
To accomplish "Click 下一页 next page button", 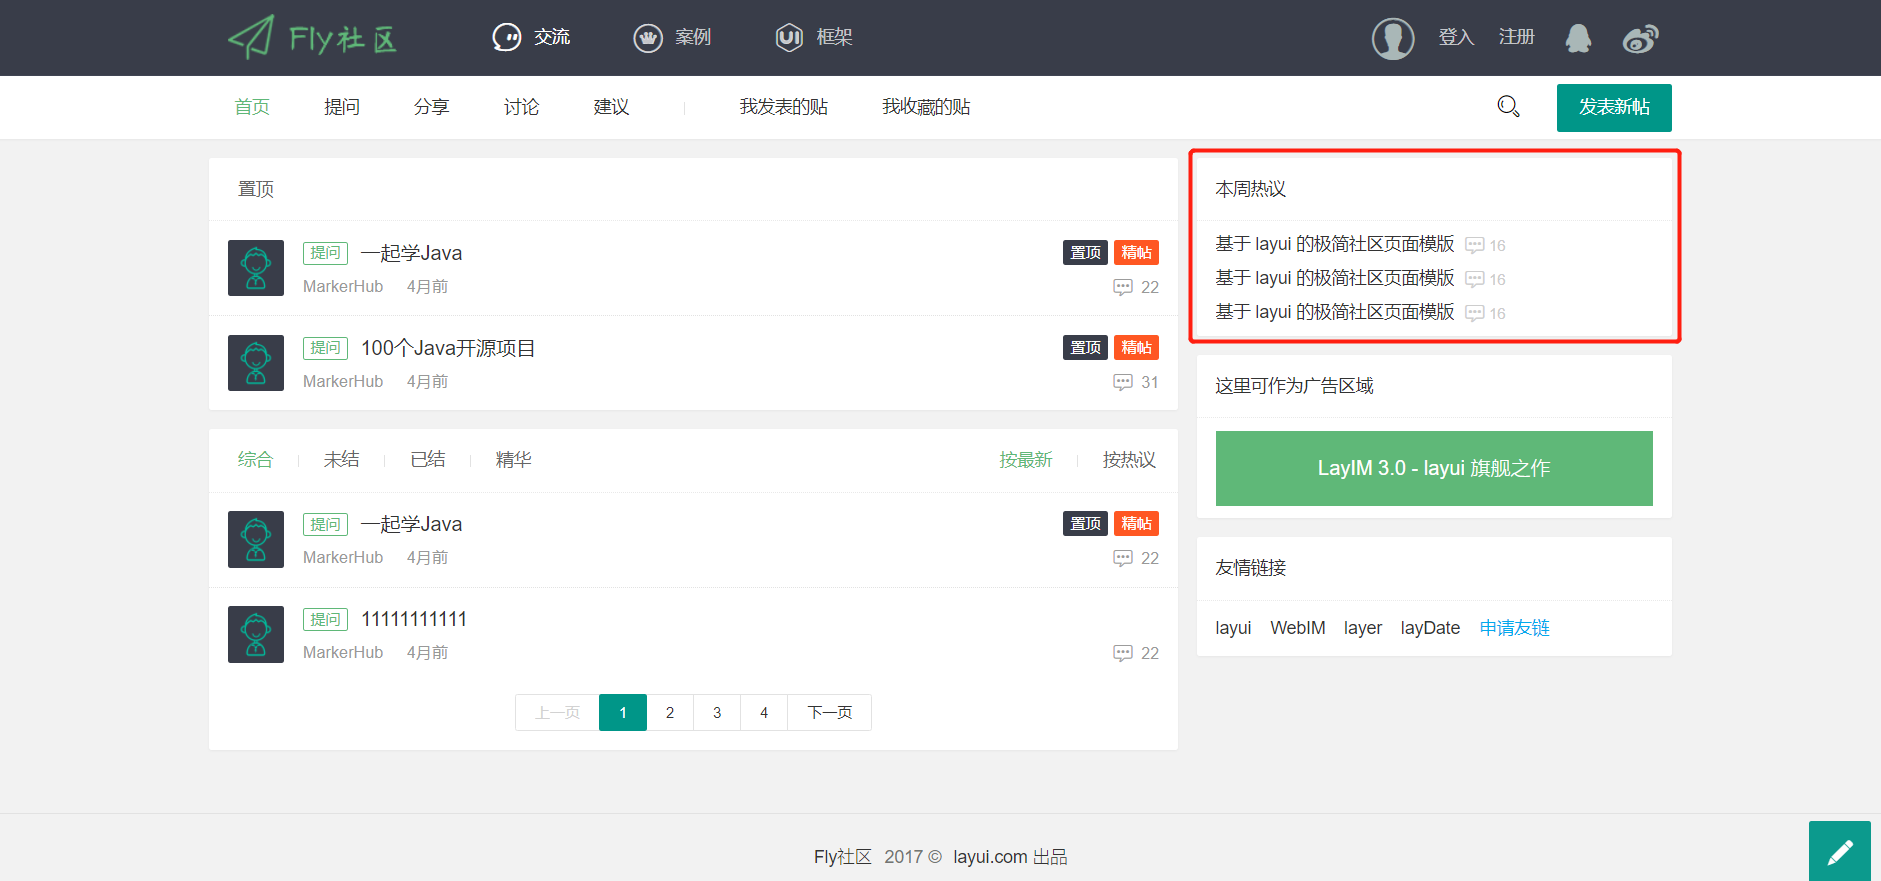I will coord(830,713).
